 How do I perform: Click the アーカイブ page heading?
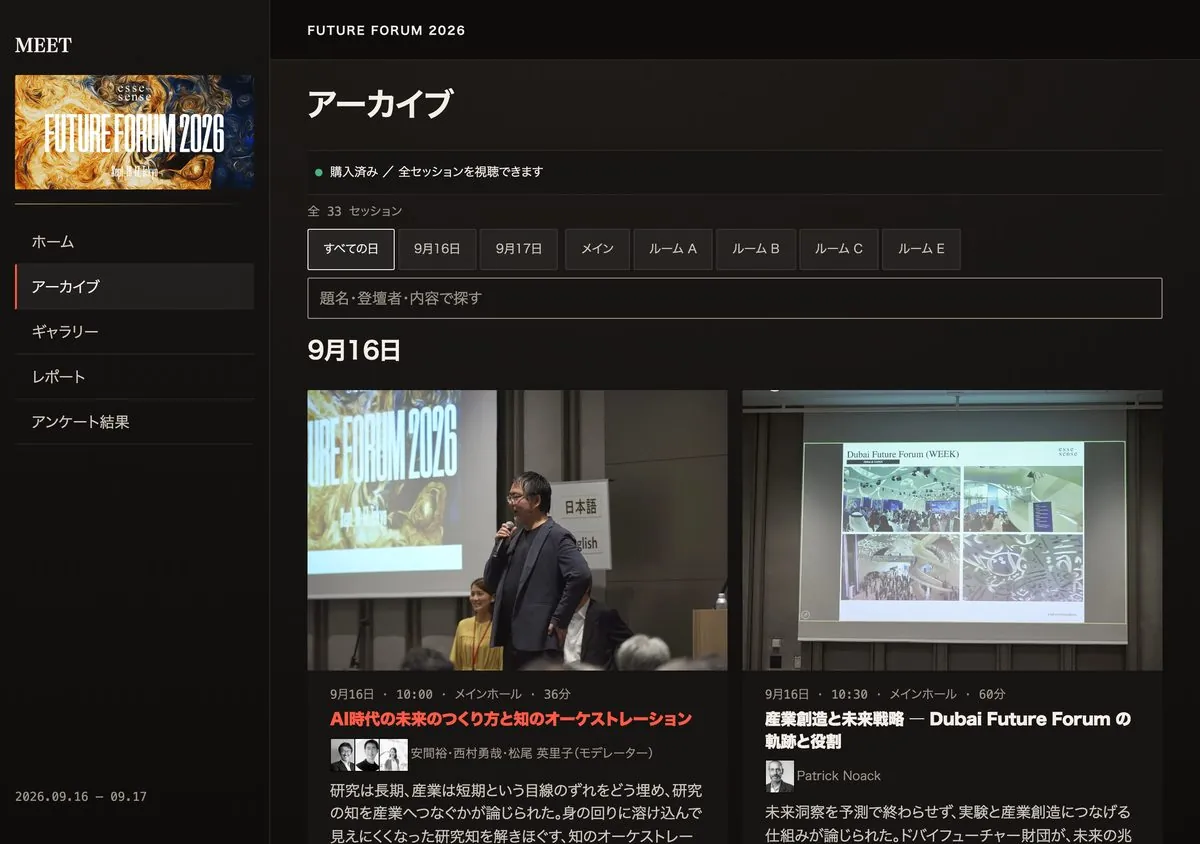(x=380, y=104)
